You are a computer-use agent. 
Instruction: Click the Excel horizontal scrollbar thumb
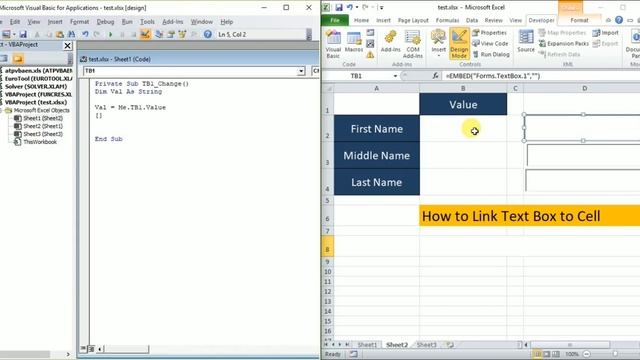tap(570, 345)
